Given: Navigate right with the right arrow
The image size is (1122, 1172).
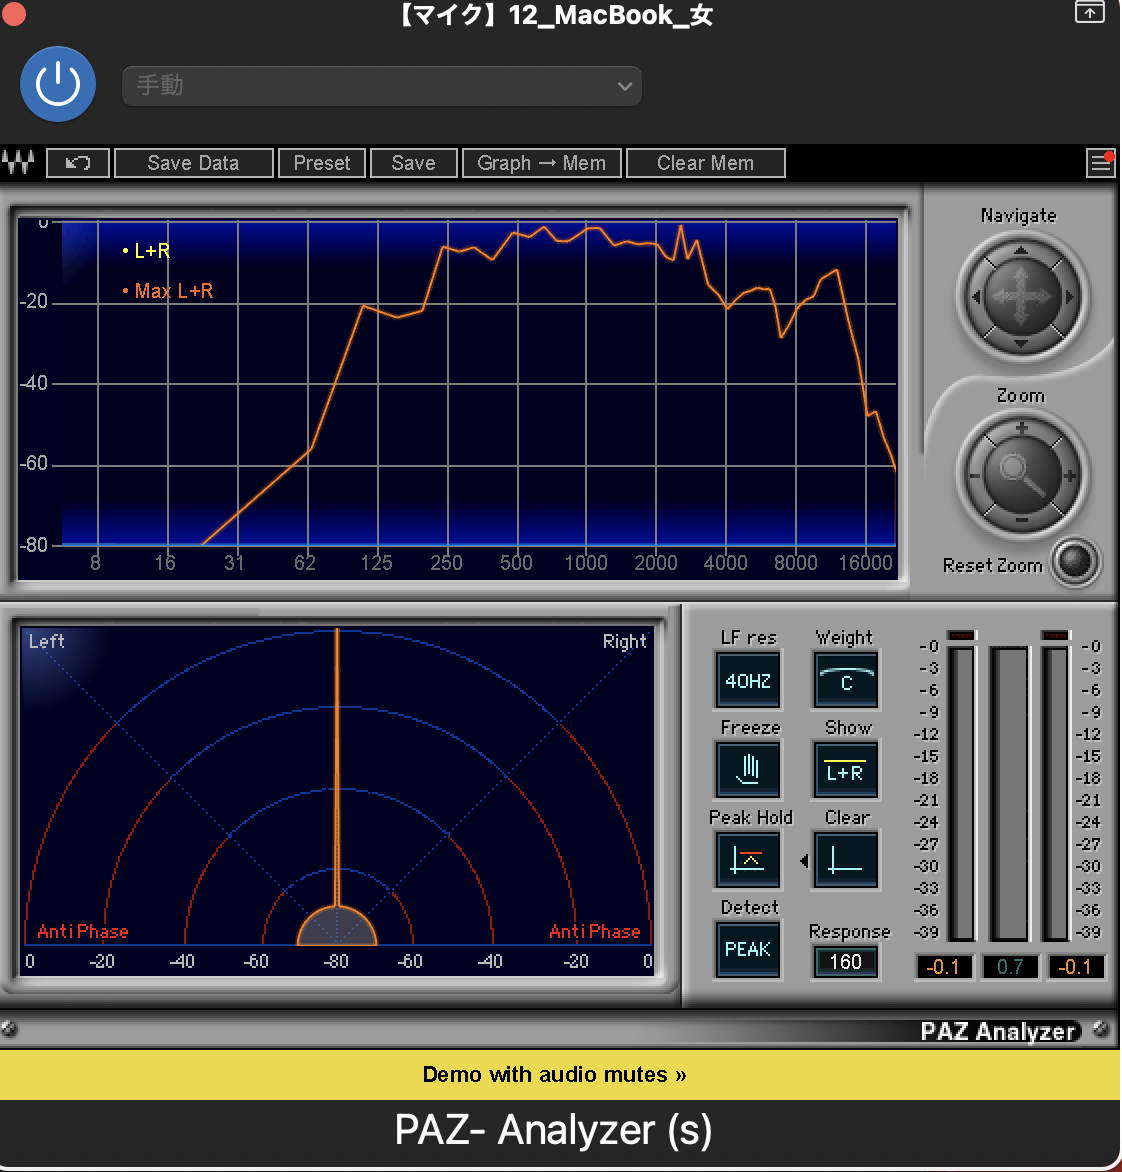Looking at the screenshot, I should tap(1070, 297).
